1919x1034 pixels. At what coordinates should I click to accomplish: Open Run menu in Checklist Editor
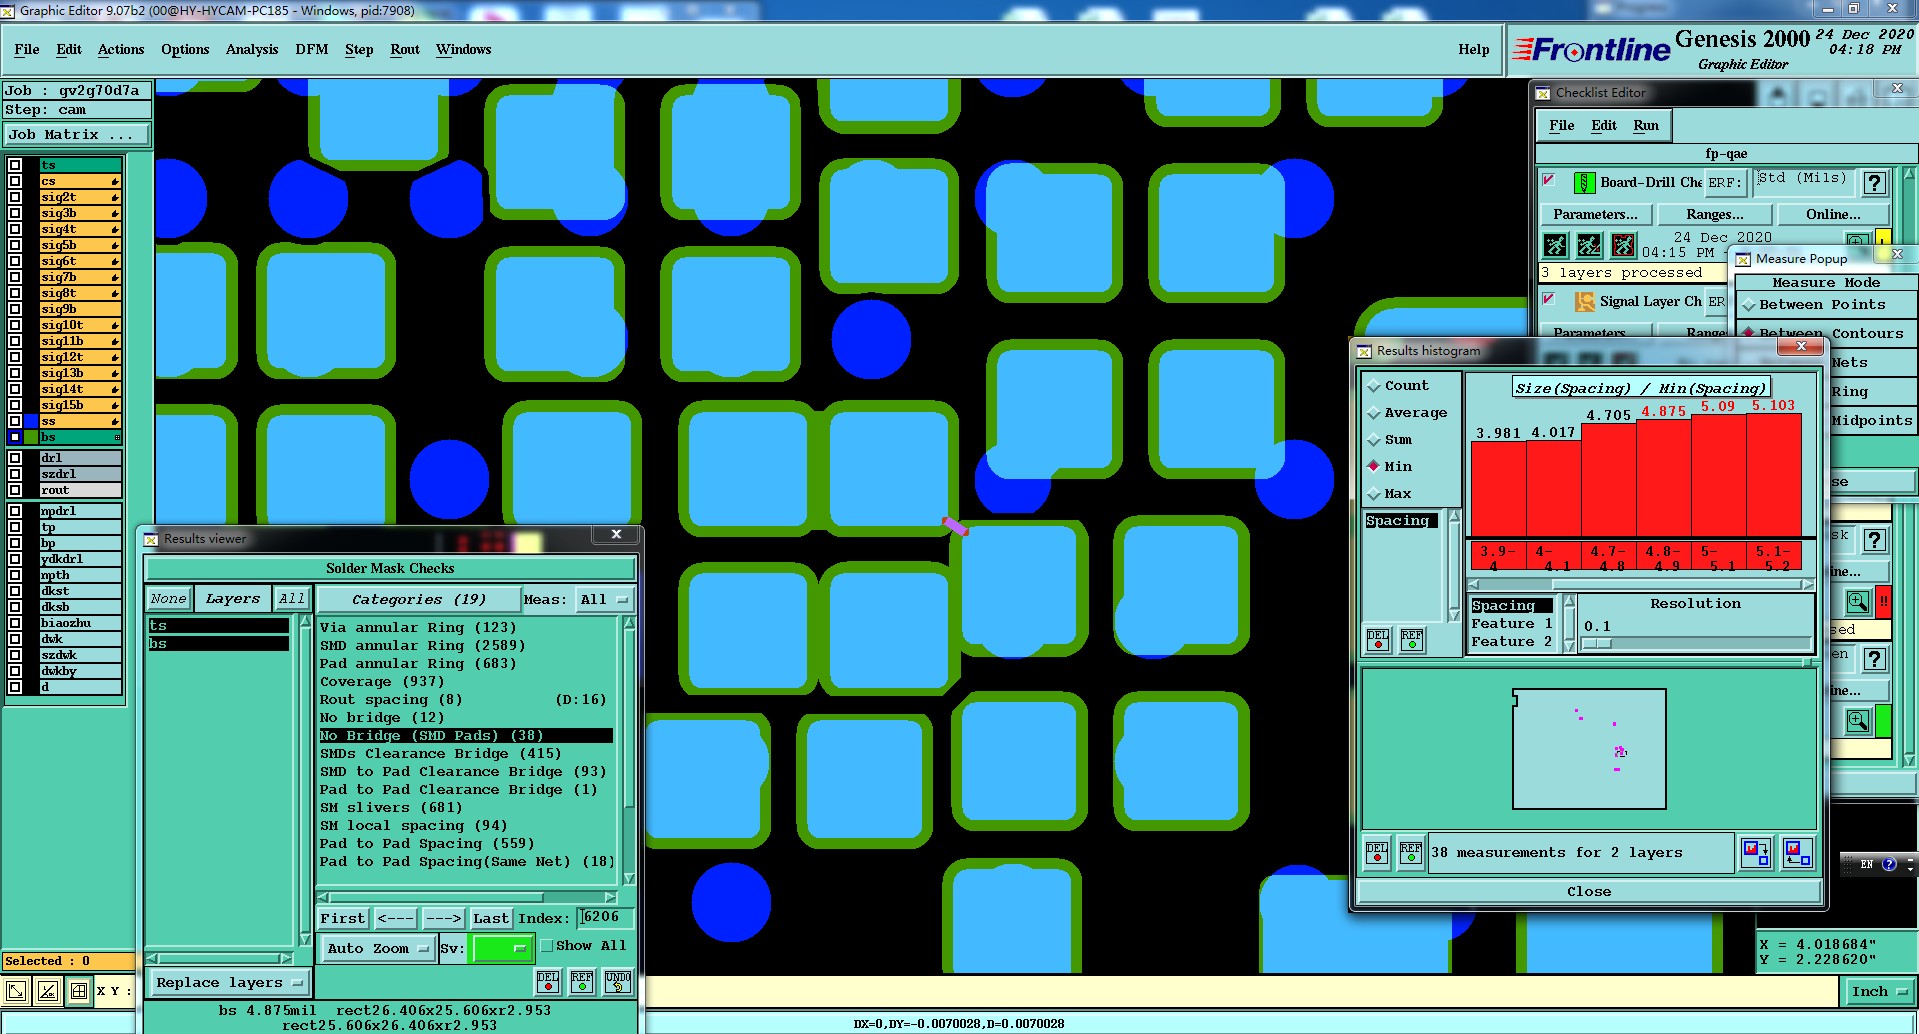point(1646,126)
